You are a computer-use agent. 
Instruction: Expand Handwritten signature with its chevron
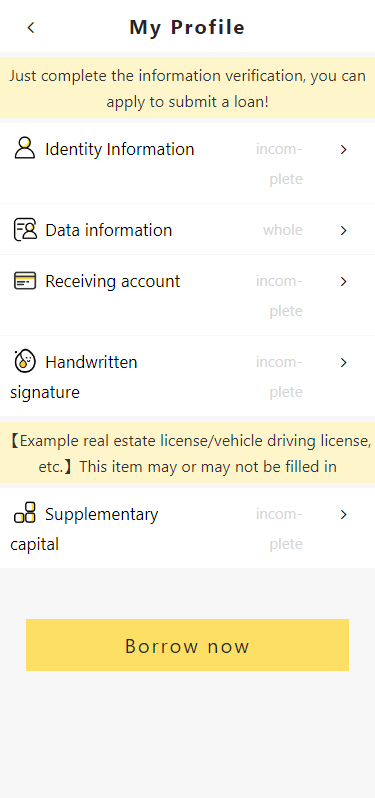(x=343, y=362)
